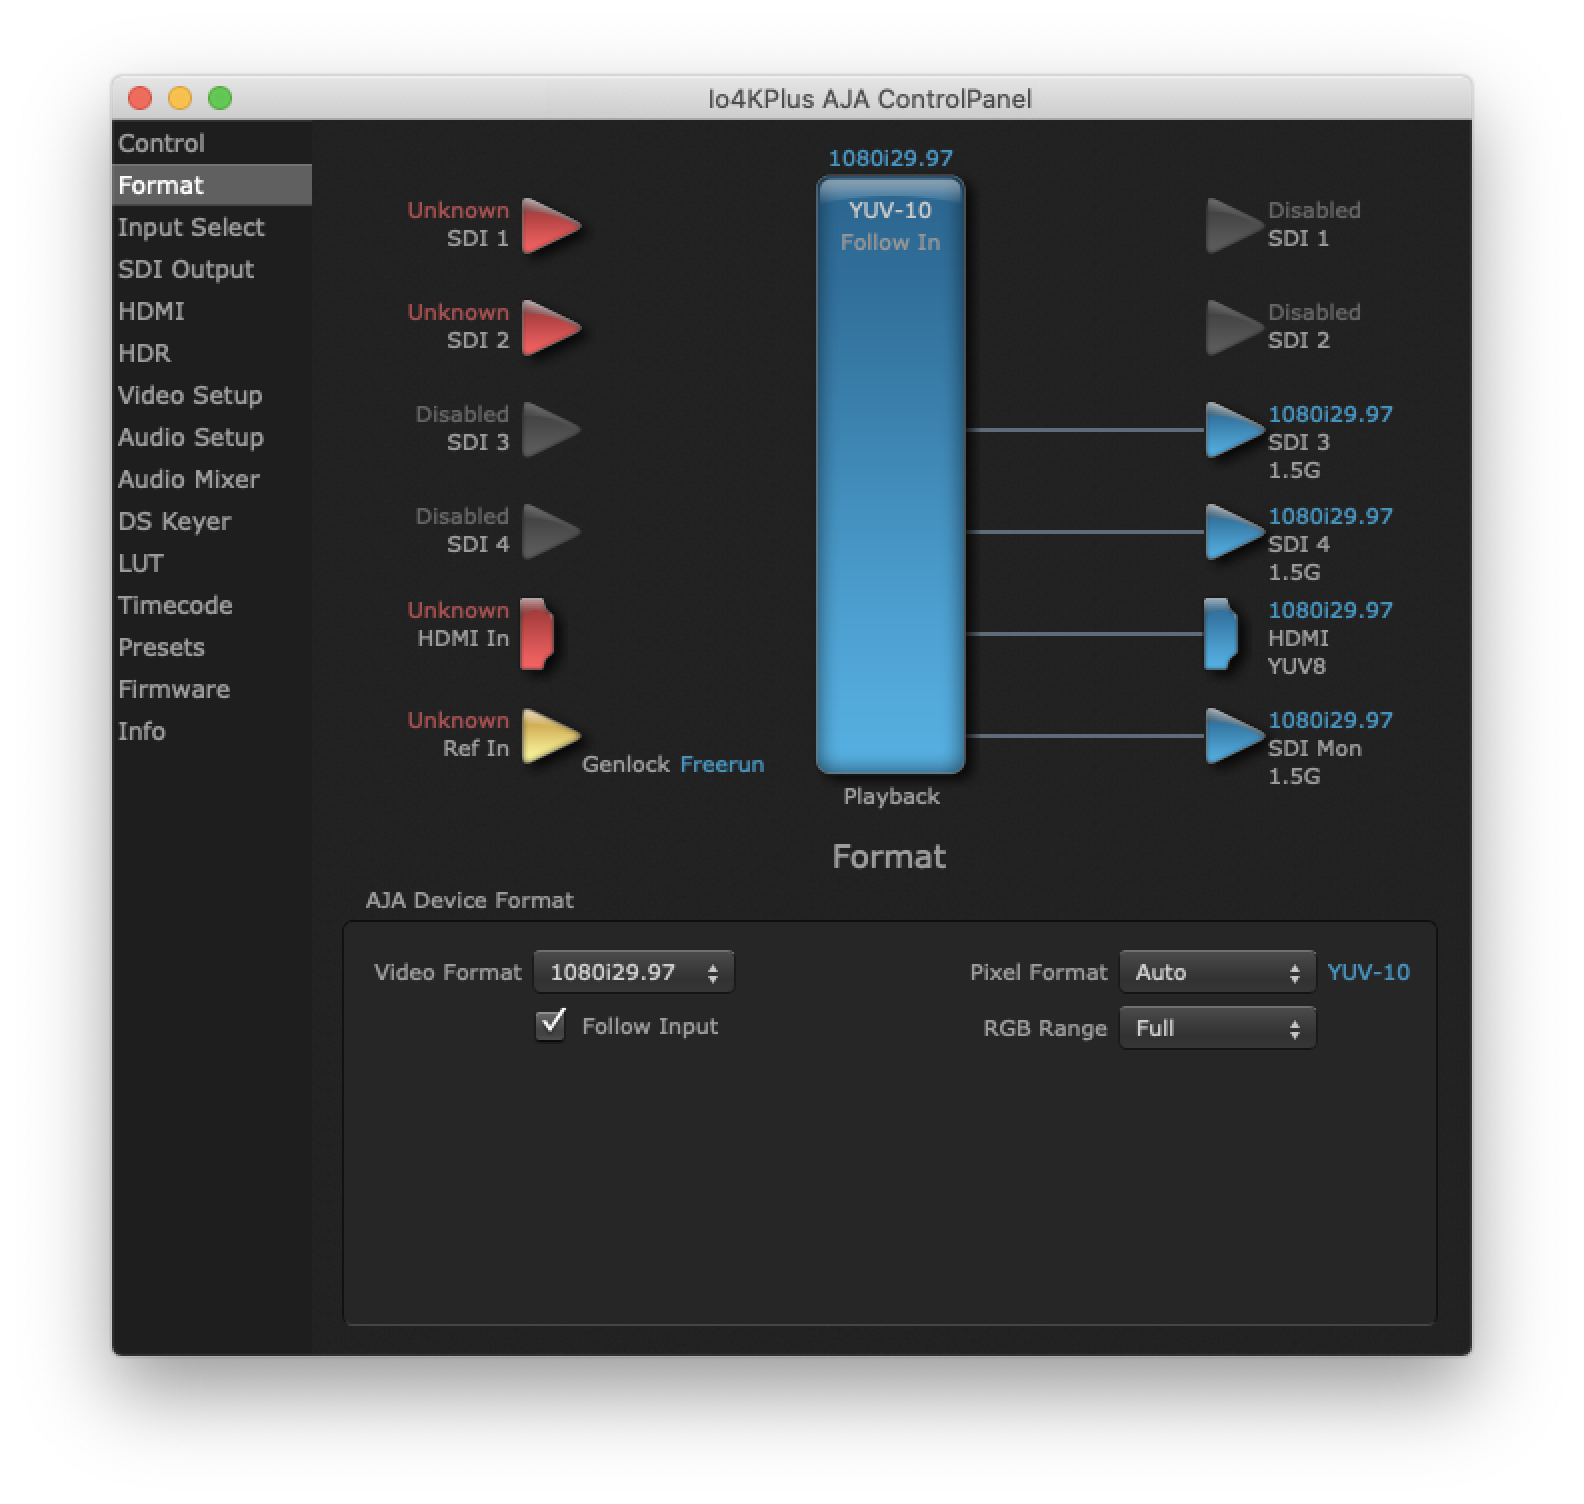Select the red HDMI In connector icon

coord(536,634)
